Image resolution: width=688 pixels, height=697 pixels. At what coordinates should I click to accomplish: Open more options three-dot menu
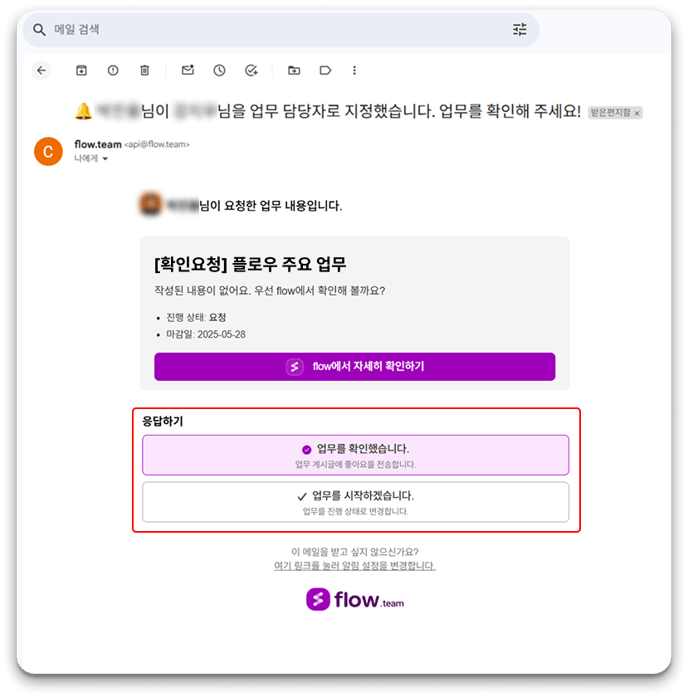(x=354, y=70)
